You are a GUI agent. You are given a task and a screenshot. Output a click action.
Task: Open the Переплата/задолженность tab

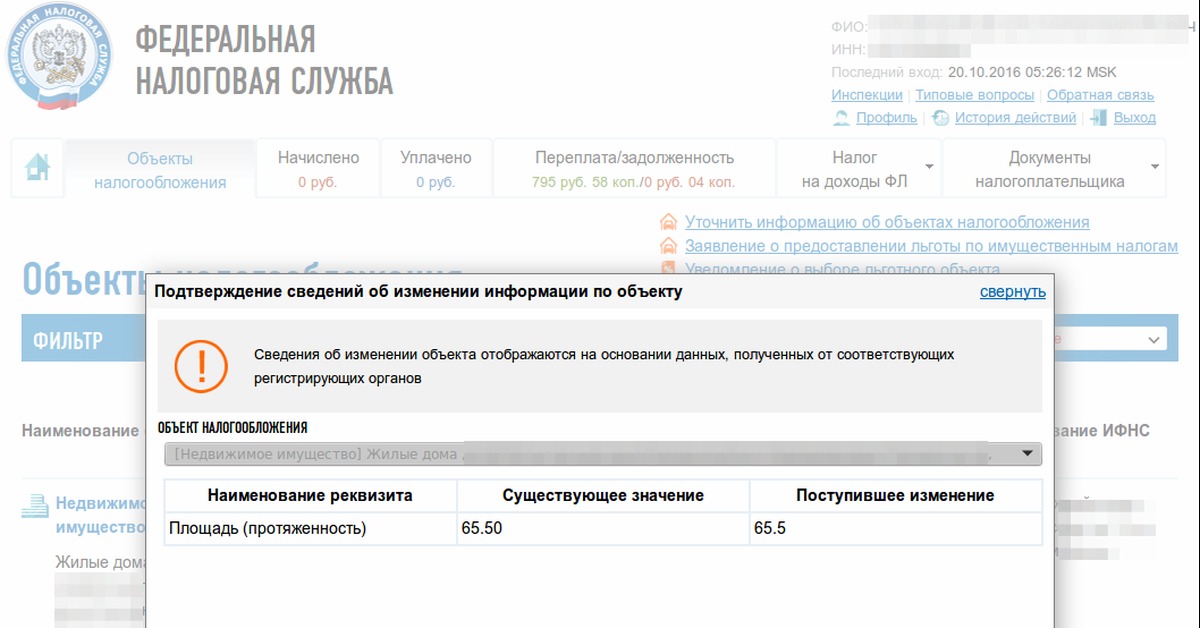(634, 169)
